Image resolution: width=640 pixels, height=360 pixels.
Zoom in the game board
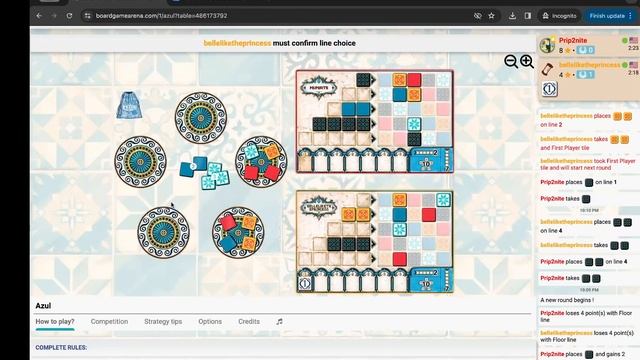527,61
